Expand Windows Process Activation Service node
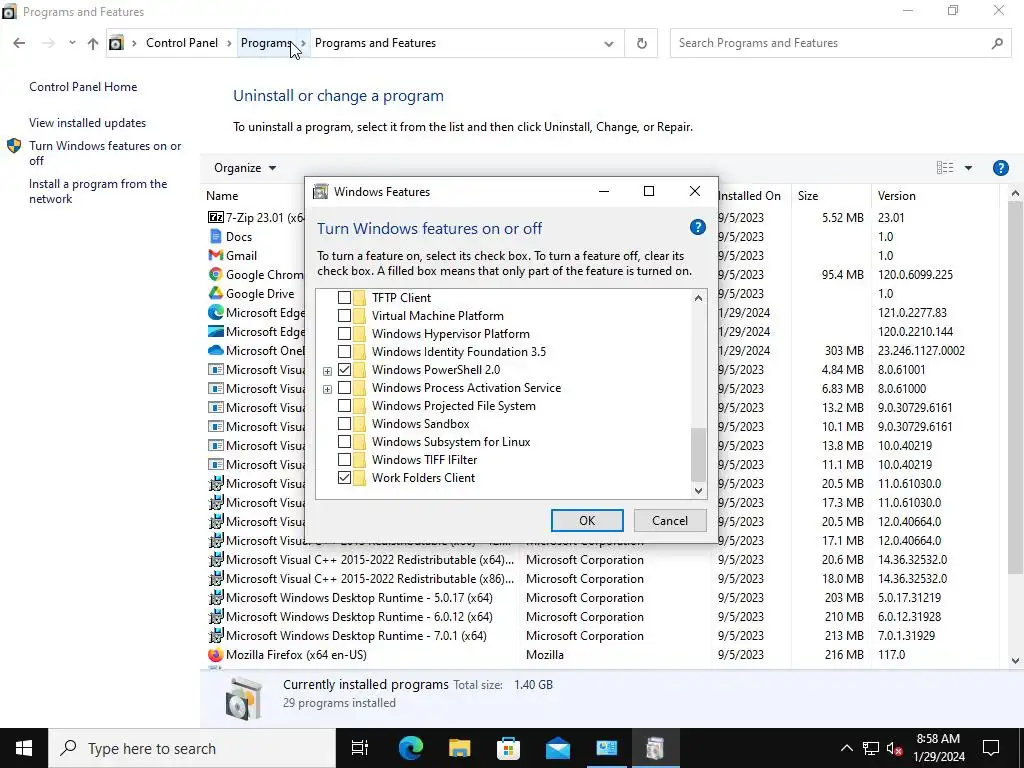Screen dimensions: 1024x768 click(327, 389)
